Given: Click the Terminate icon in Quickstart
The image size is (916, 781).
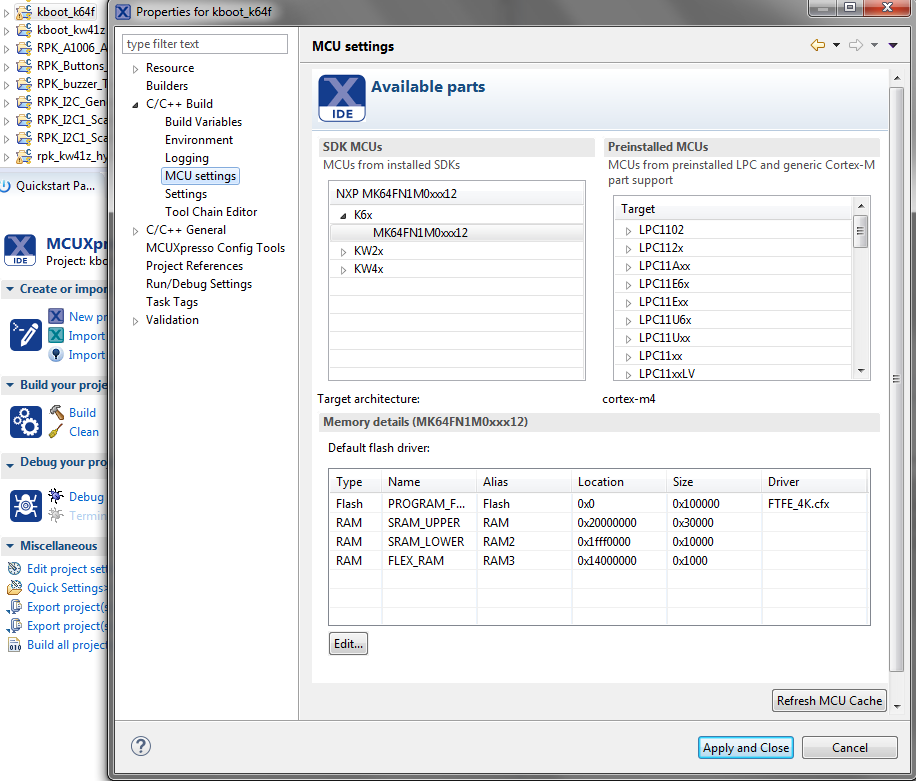Looking at the screenshot, I should click(56, 515).
